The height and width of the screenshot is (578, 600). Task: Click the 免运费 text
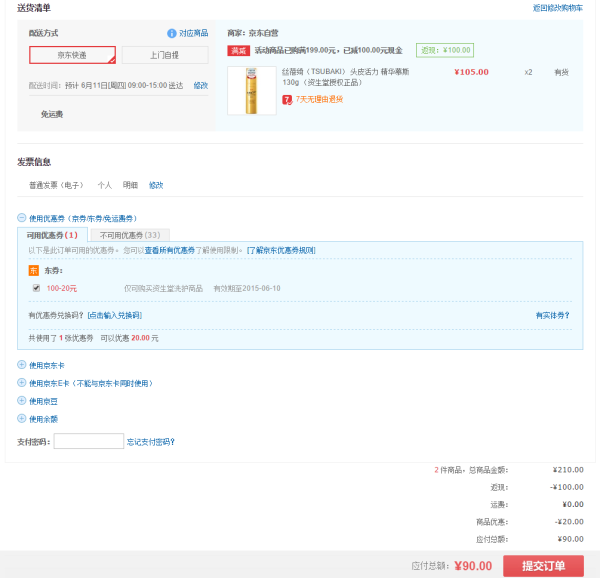[52, 114]
